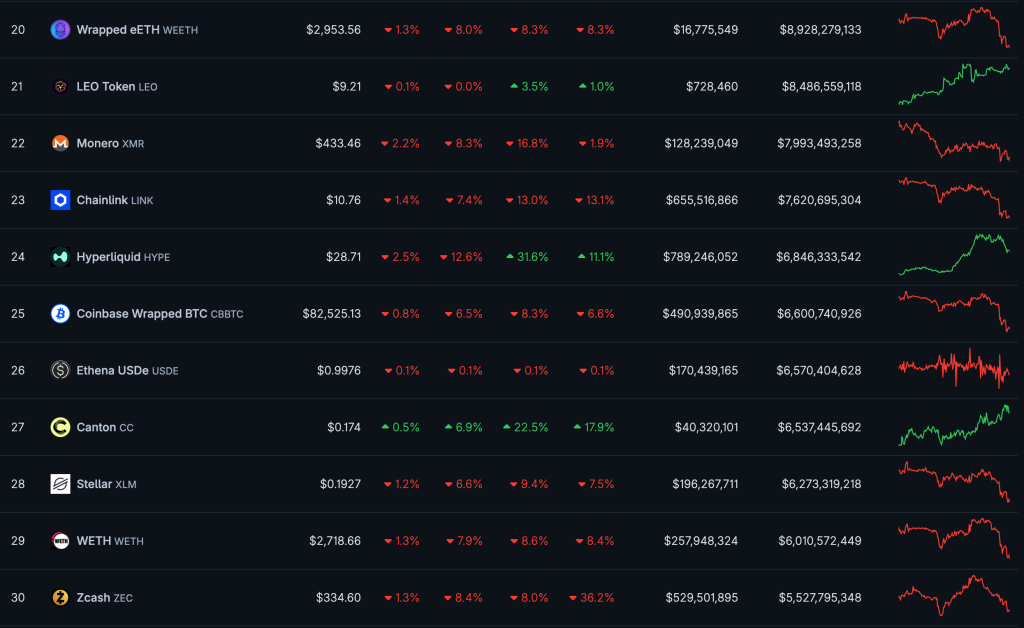Click the Zcash logo icon
The width and height of the screenshot is (1024, 628).
point(60,598)
